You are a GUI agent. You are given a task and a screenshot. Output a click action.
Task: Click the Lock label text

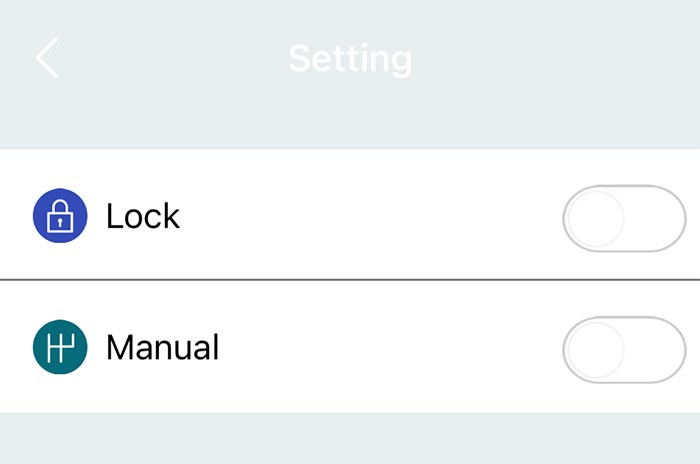click(x=143, y=216)
